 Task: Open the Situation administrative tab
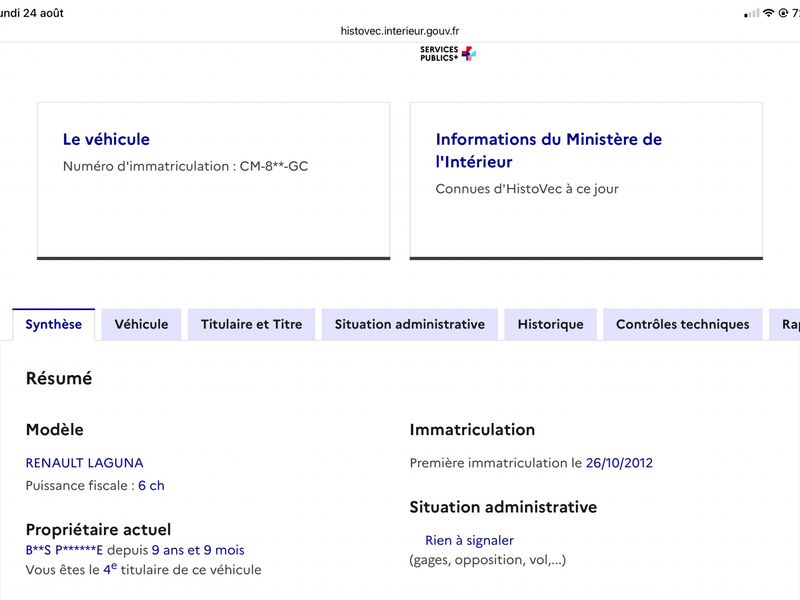(x=410, y=324)
